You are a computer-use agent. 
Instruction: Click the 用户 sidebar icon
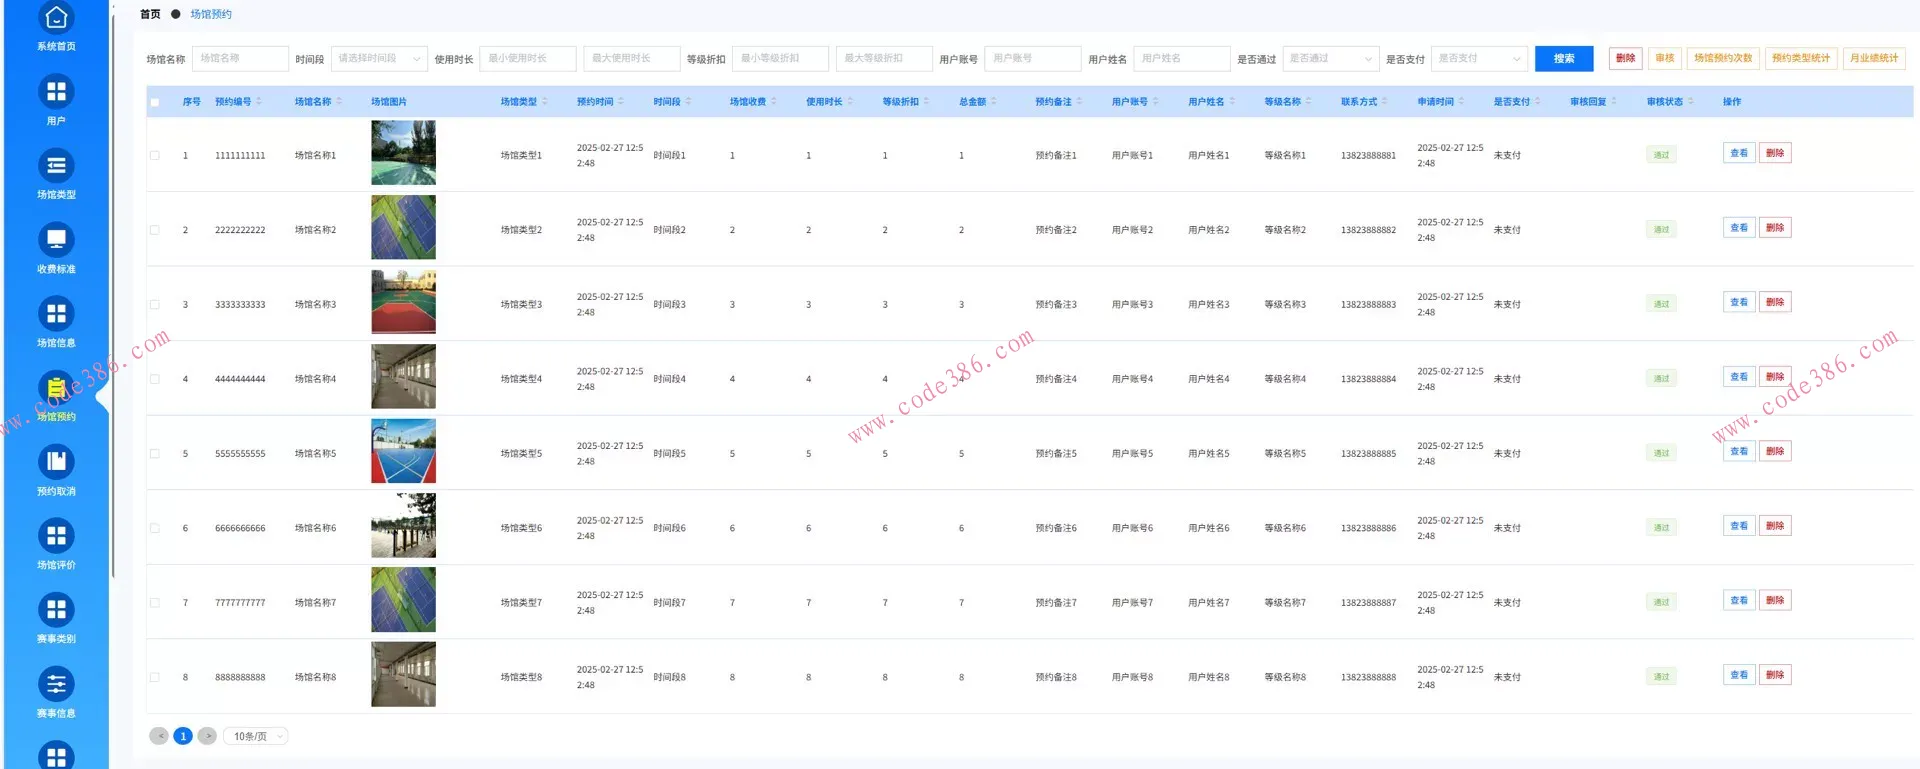pyautogui.click(x=56, y=92)
